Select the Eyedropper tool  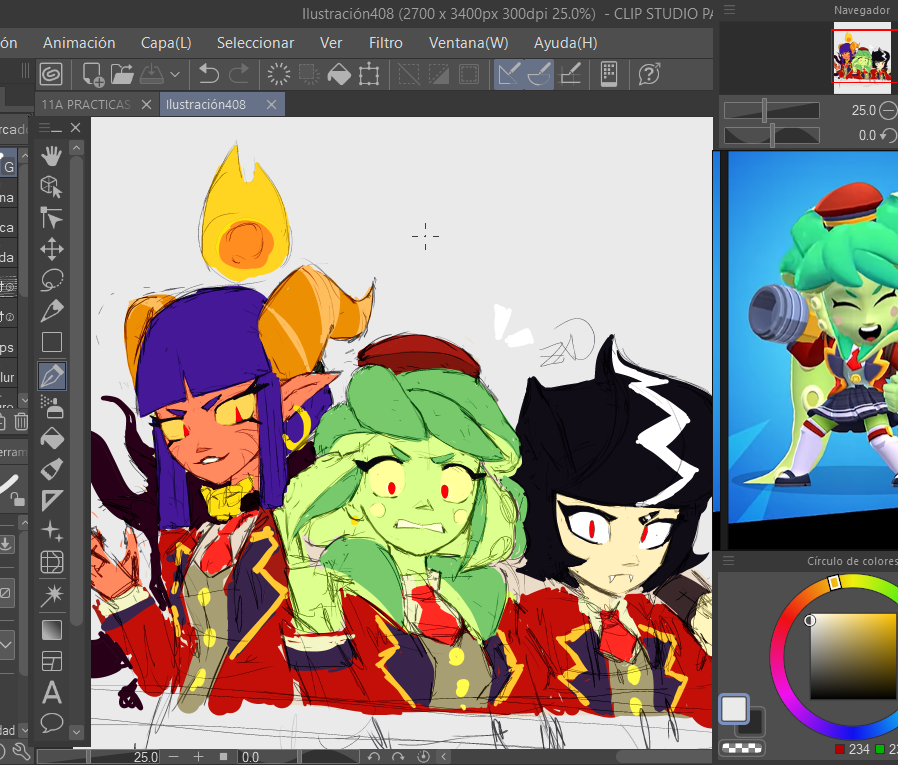pyautogui.click(x=52, y=311)
